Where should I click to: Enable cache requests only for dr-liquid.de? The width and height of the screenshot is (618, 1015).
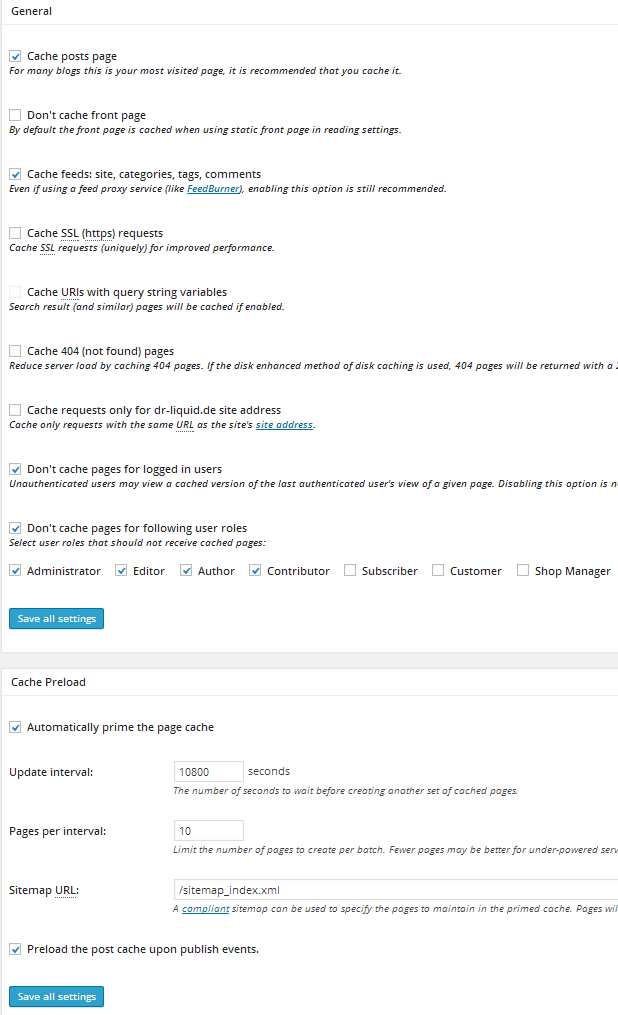(15, 410)
